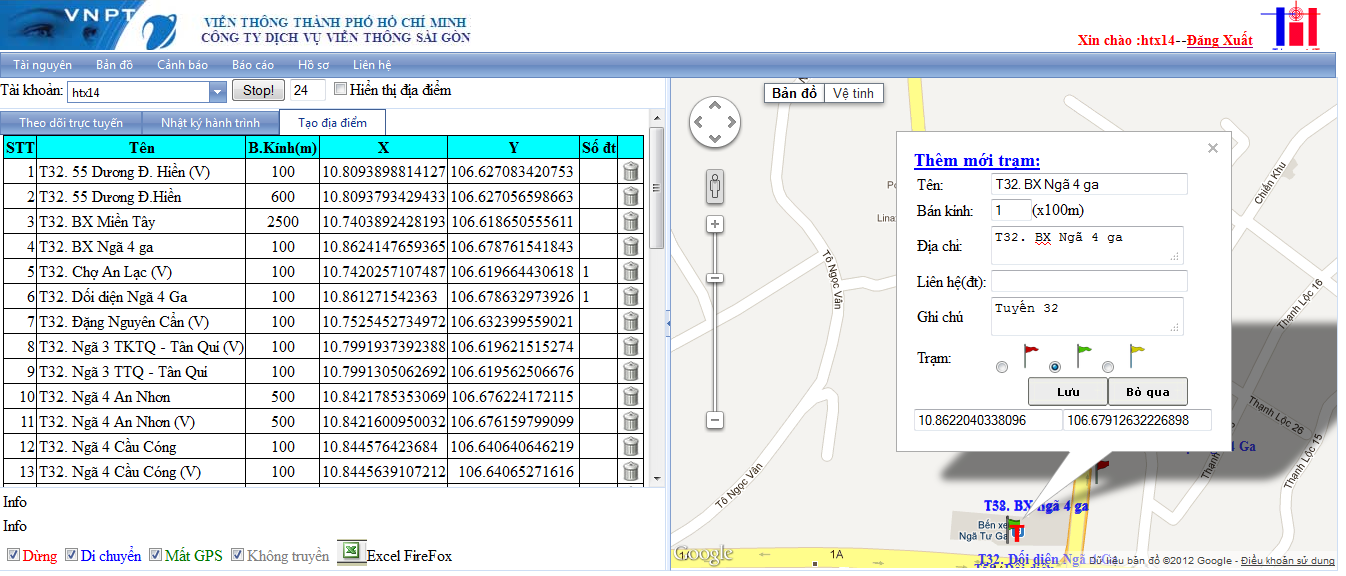Click the Bán kính radius input

coord(1011,210)
